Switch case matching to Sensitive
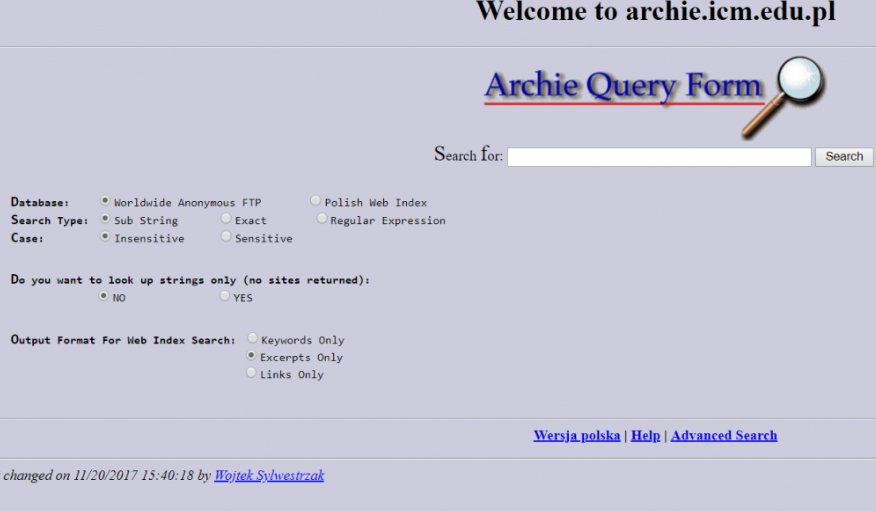The height and width of the screenshot is (511, 876). 226,237
